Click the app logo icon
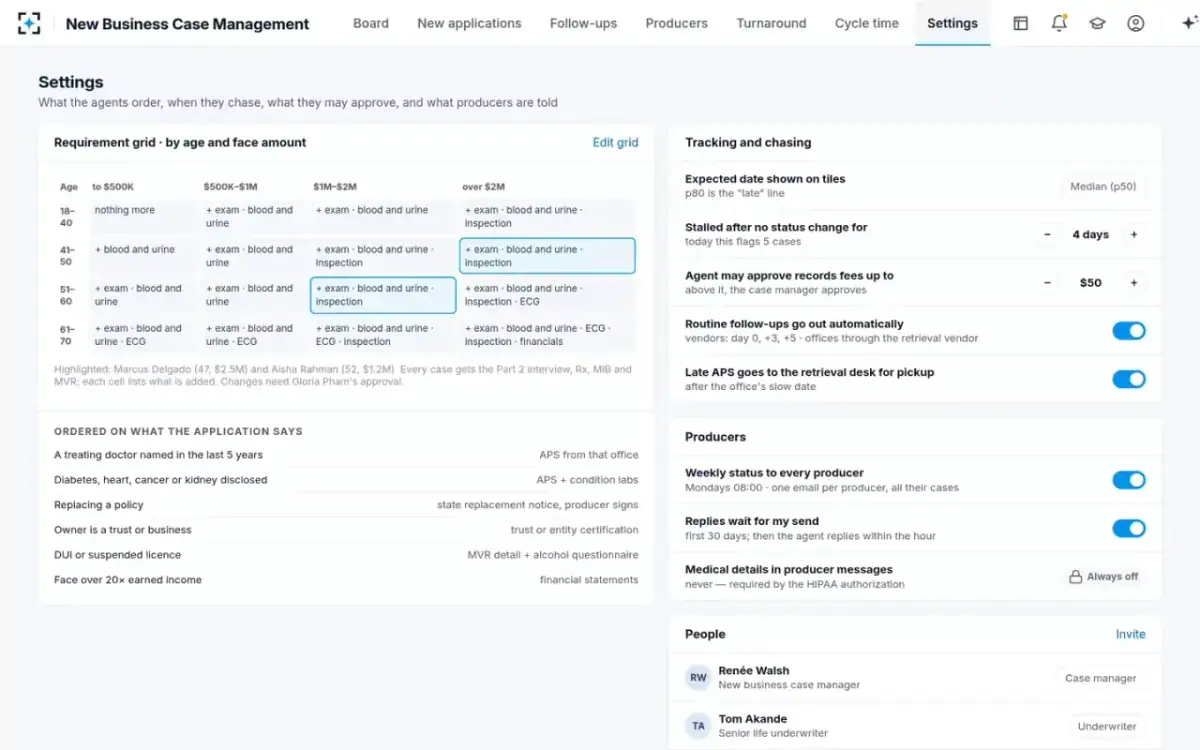This screenshot has width=1200, height=750. click(29, 23)
